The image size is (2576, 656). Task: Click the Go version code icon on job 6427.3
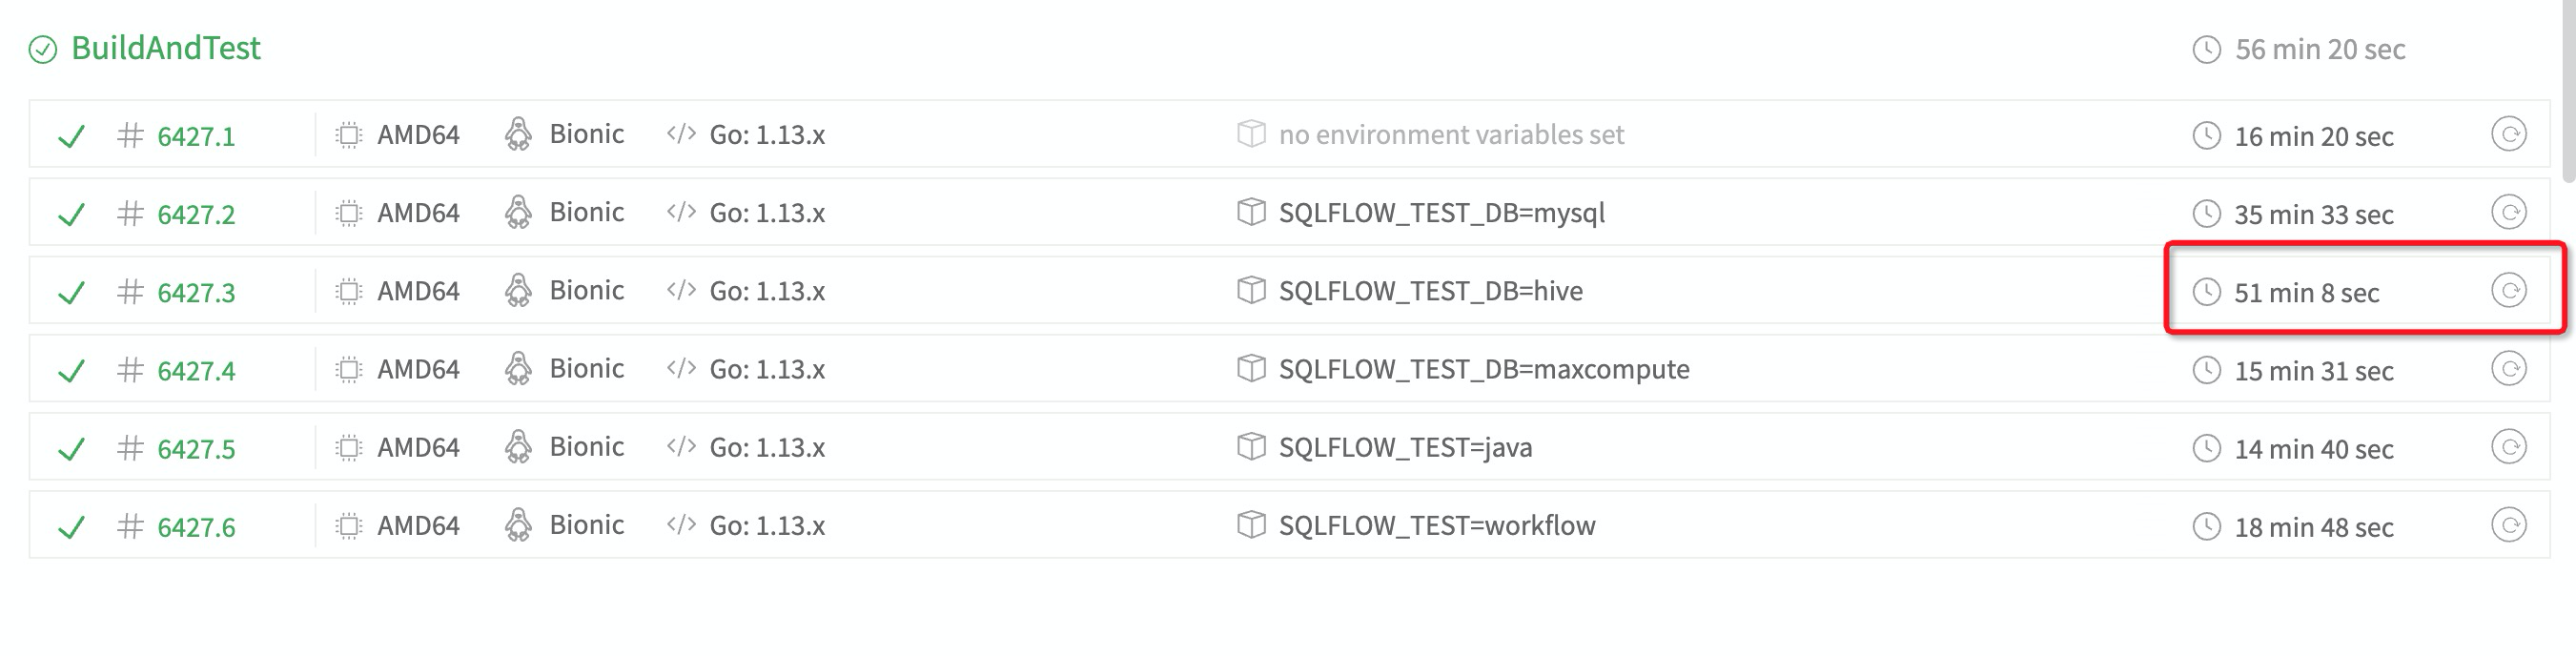click(683, 291)
